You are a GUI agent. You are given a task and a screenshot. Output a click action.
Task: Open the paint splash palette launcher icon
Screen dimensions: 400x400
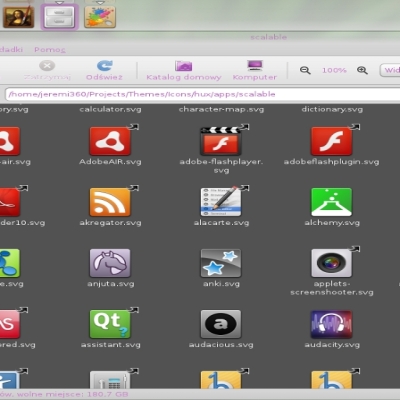point(100,17)
